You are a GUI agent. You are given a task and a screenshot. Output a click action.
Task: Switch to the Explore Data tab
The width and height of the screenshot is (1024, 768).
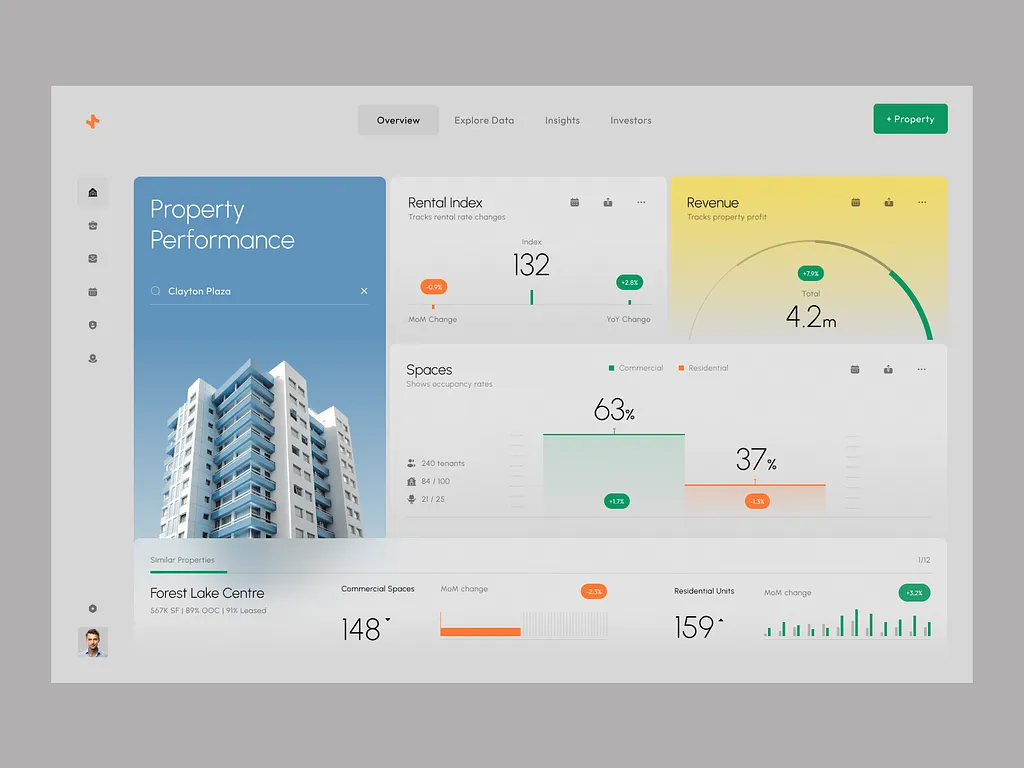coord(484,120)
